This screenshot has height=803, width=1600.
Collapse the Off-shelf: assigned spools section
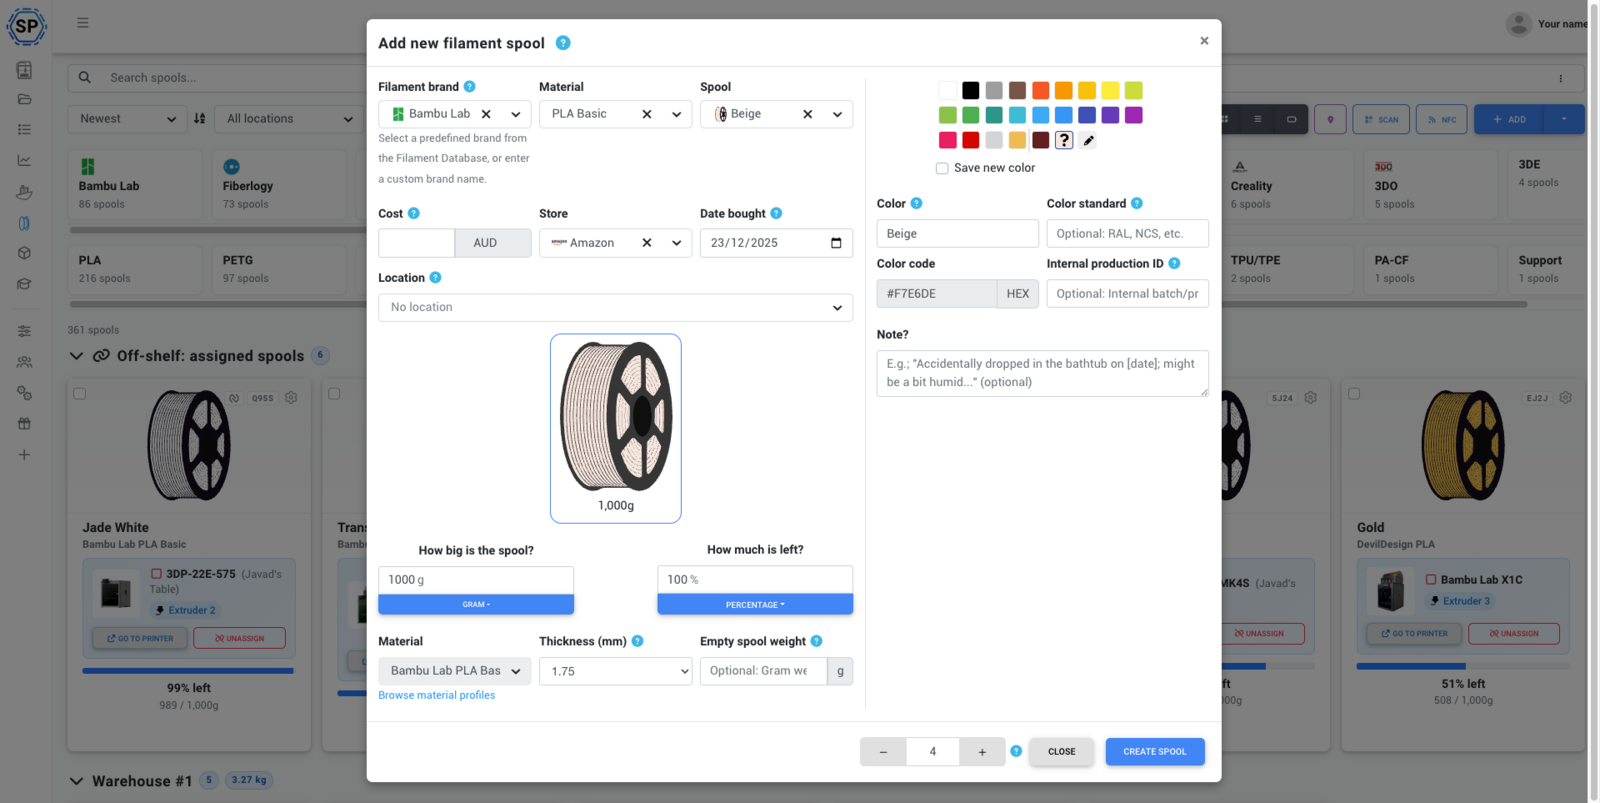tap(77, 356)
